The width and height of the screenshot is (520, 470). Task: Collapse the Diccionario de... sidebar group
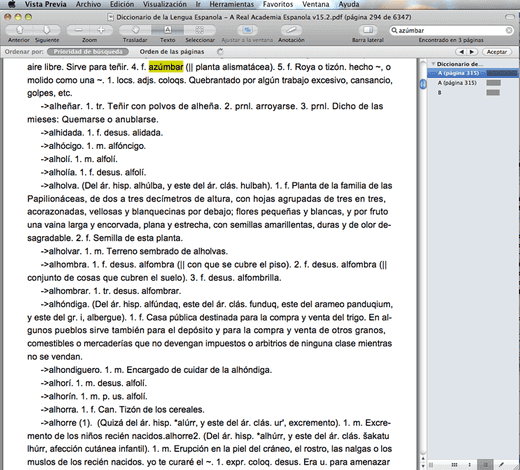tap(433, 64)
